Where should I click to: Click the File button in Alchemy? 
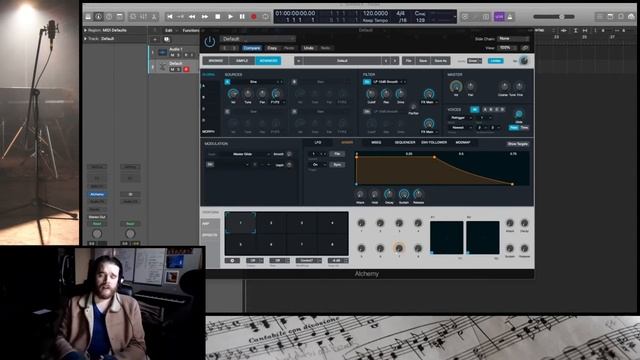[409, 61]
